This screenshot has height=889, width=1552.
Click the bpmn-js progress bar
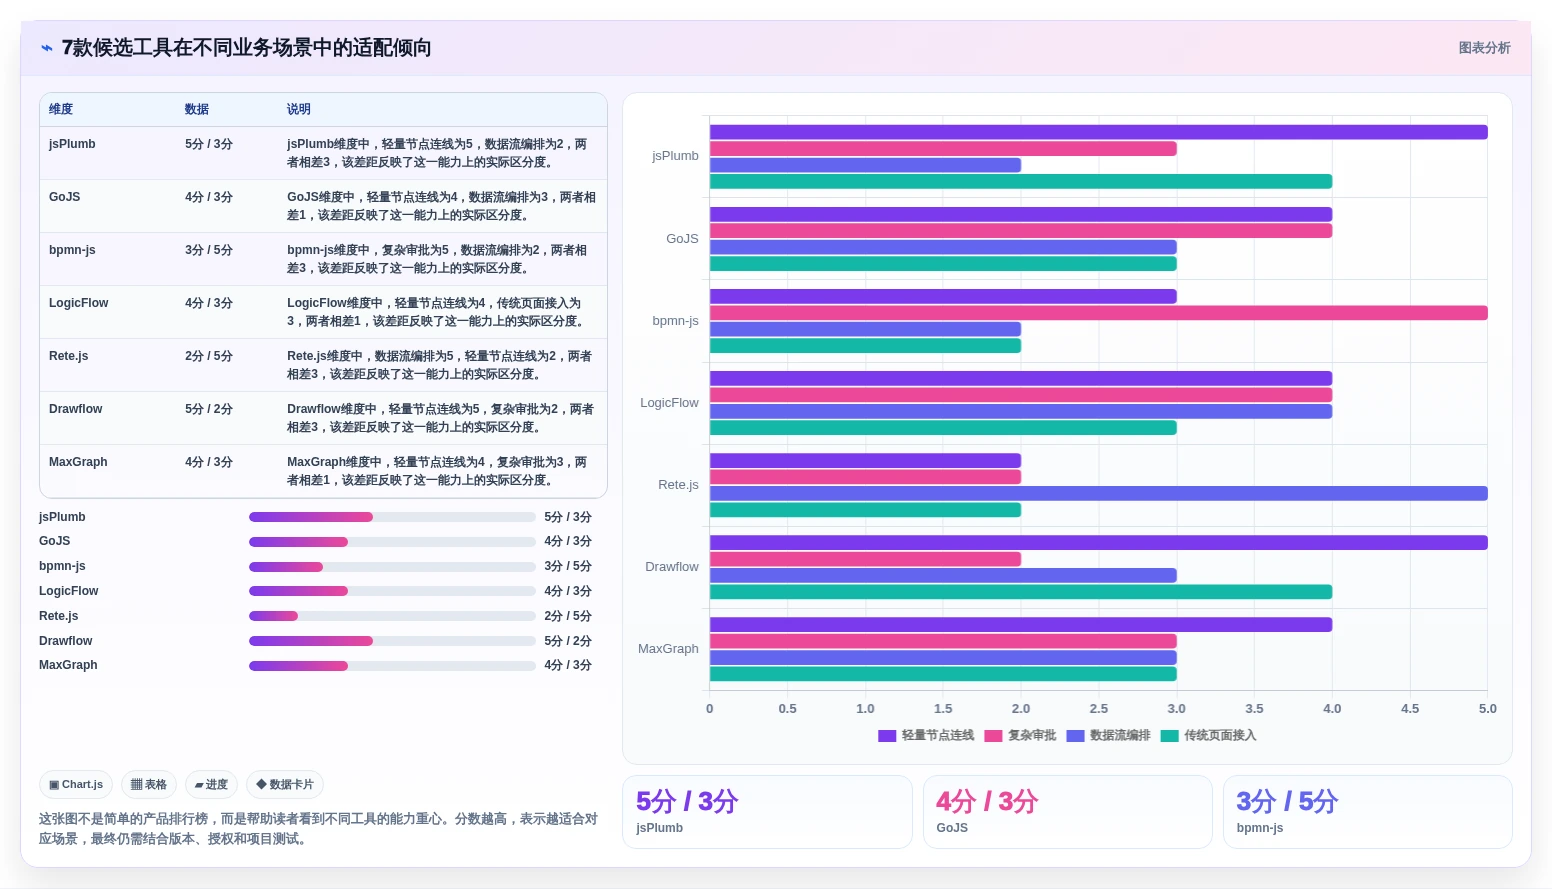[x=392, y=567]
